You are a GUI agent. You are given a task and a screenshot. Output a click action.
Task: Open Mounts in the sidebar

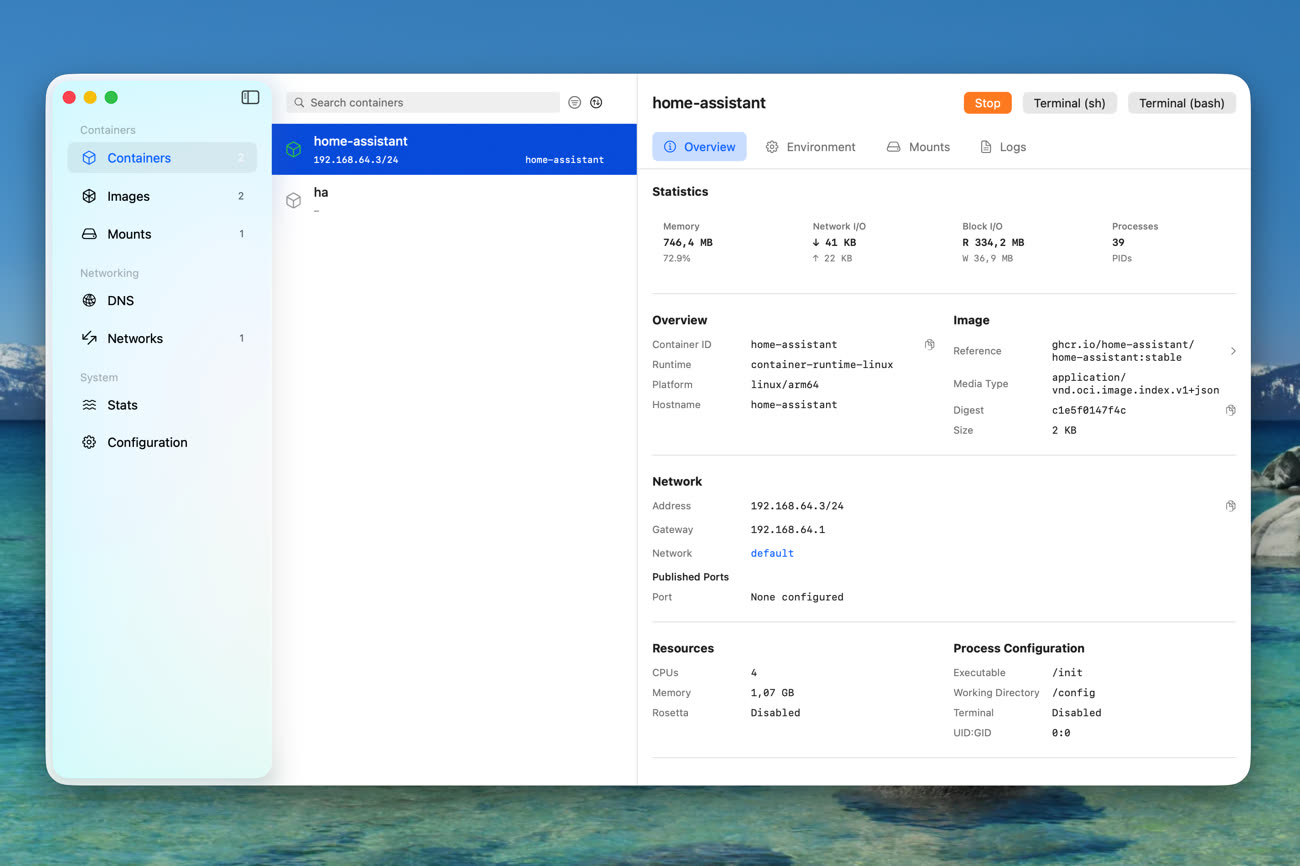(129, 234)
